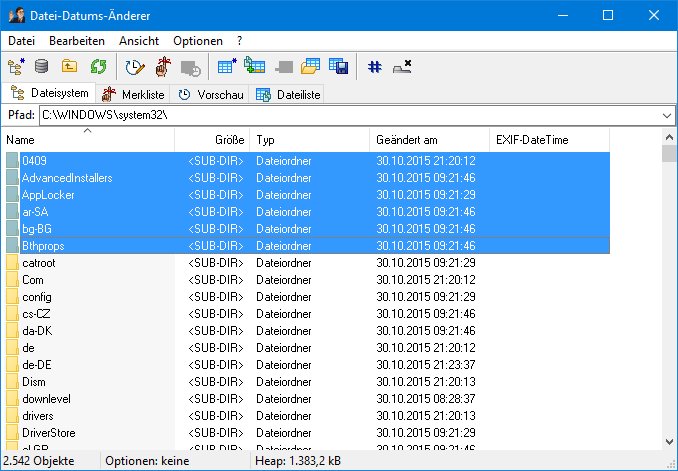Sort by the Größe column header
Viewport: 678px width, 471px height.
229,140
